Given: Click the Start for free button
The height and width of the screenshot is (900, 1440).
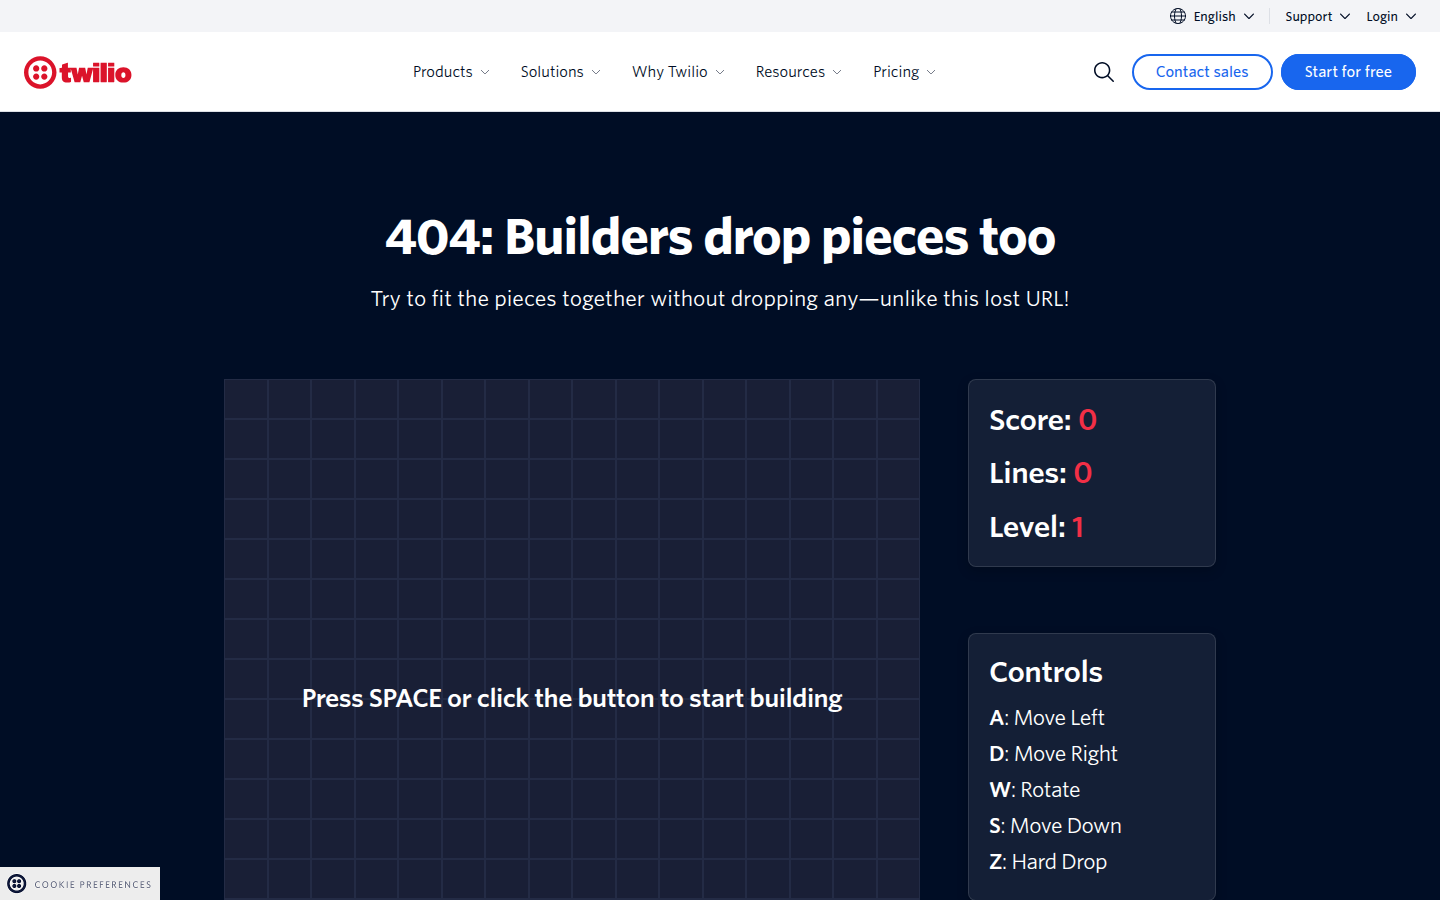Looking at the screenshot, I should [x=1347, y=72].
